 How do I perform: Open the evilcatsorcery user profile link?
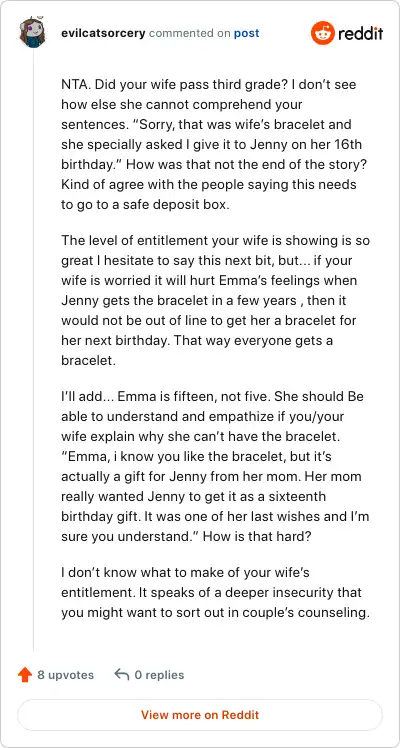pyautogui.click(x=103, y=33)
